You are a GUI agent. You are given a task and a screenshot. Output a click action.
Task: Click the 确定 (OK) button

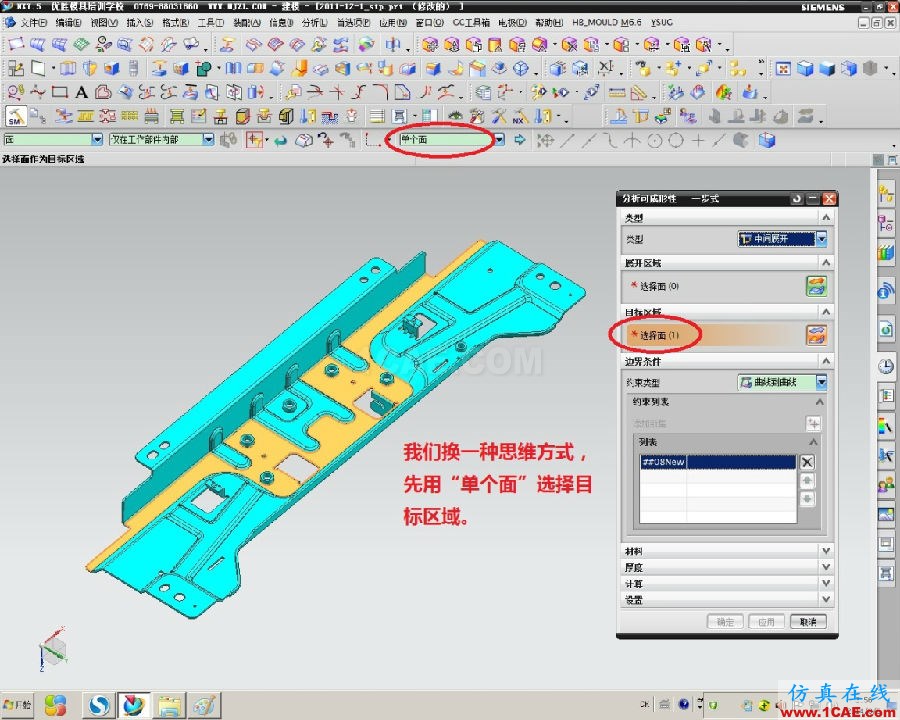pos(725,622)
